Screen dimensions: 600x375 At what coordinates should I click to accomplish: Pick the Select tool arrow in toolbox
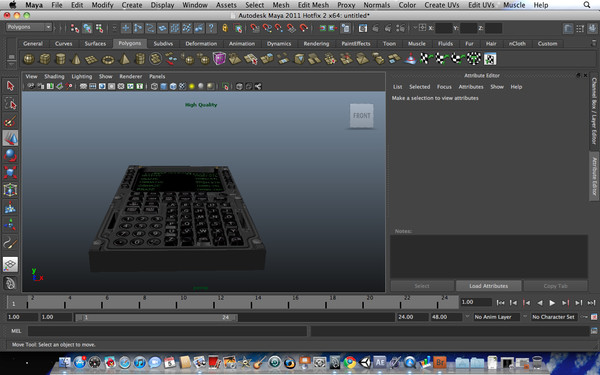click(x=10, y=86)
